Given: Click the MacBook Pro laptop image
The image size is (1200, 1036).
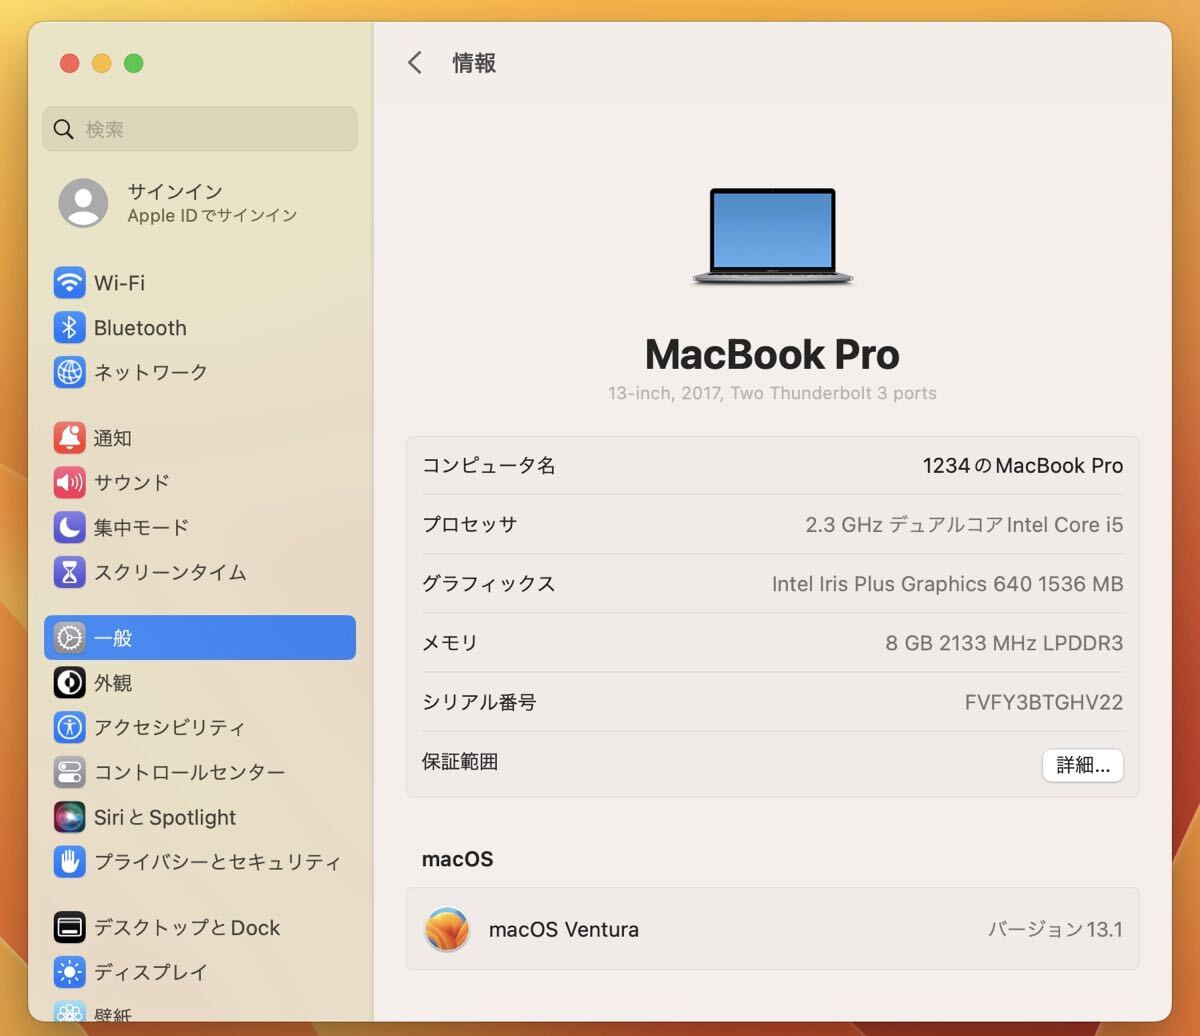Looking at the screenshot, I should pos(772,237).
